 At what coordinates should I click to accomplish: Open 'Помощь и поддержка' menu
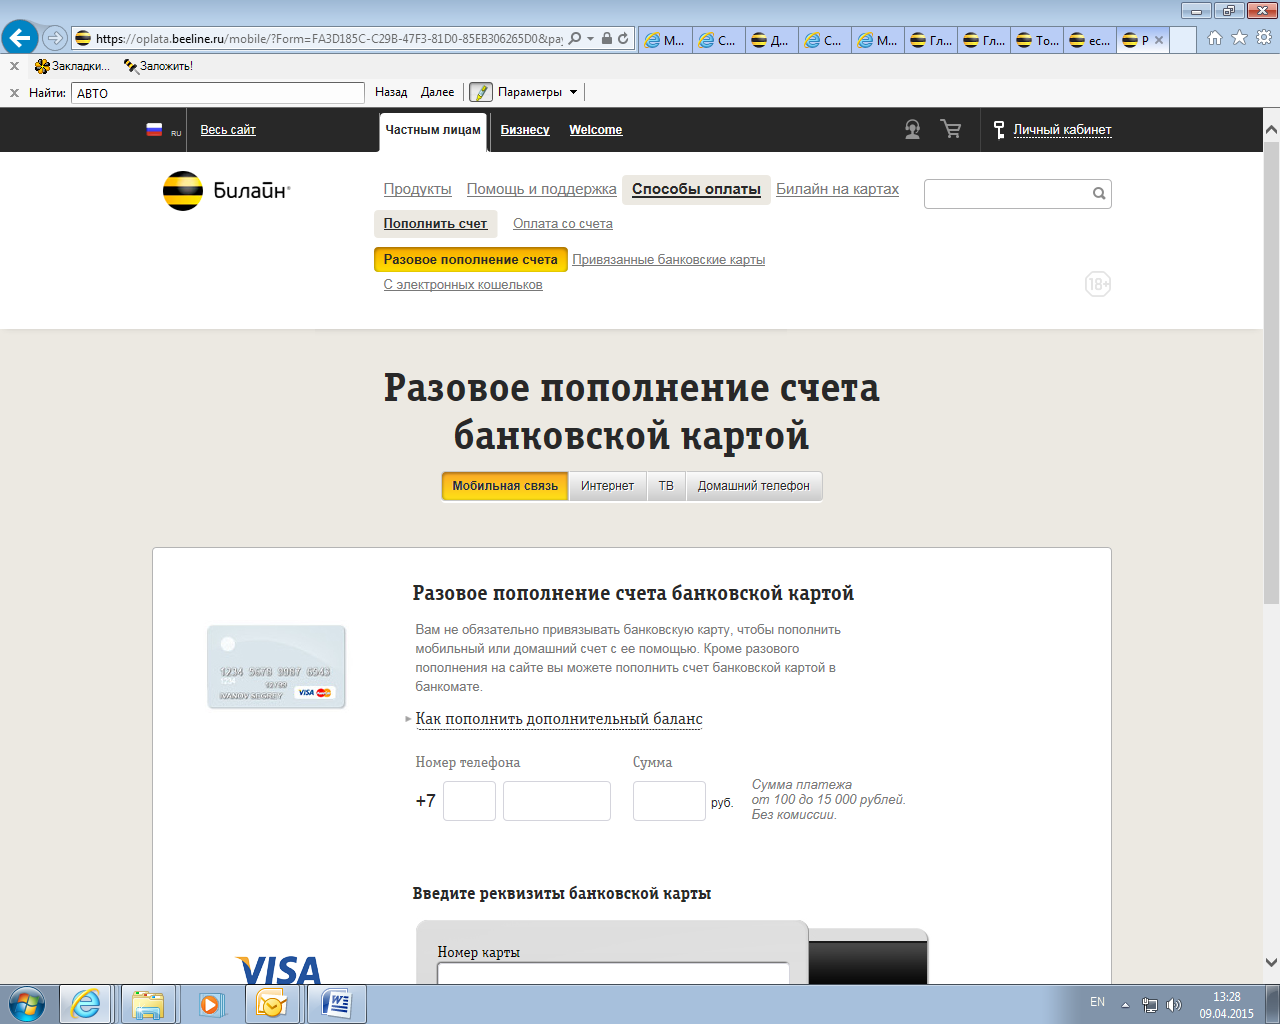[x=541, y=189]
